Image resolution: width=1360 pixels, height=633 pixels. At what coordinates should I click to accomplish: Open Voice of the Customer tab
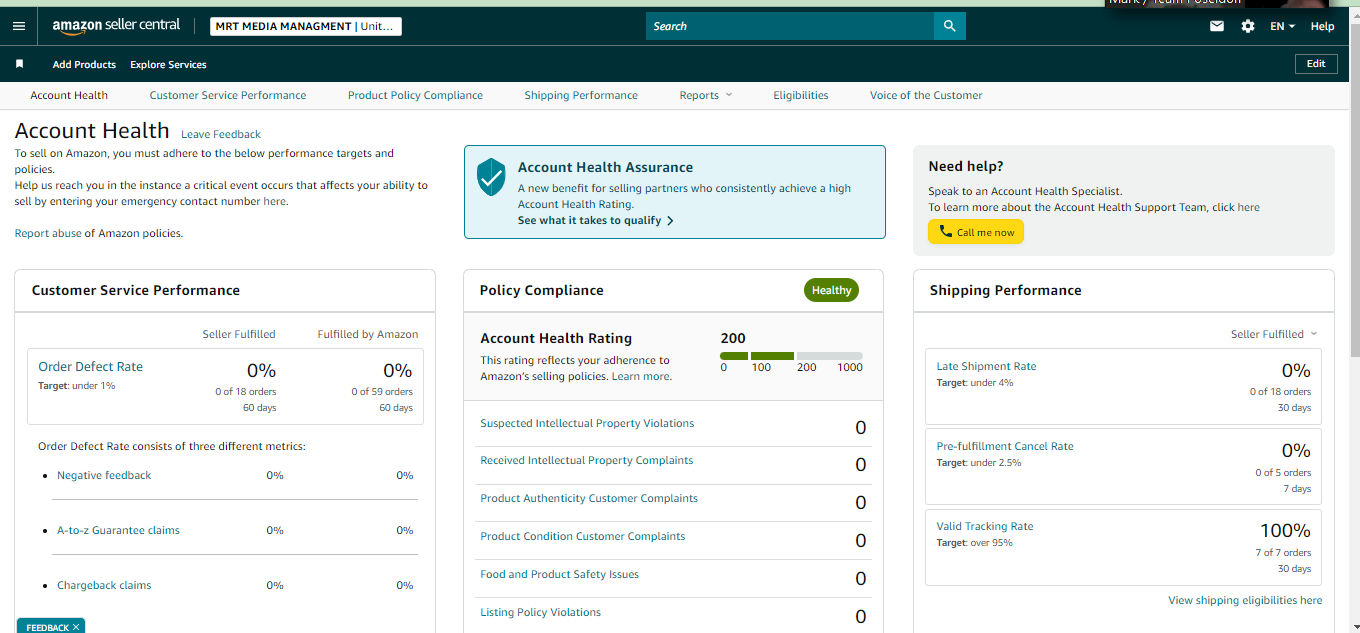pos(926,95)
